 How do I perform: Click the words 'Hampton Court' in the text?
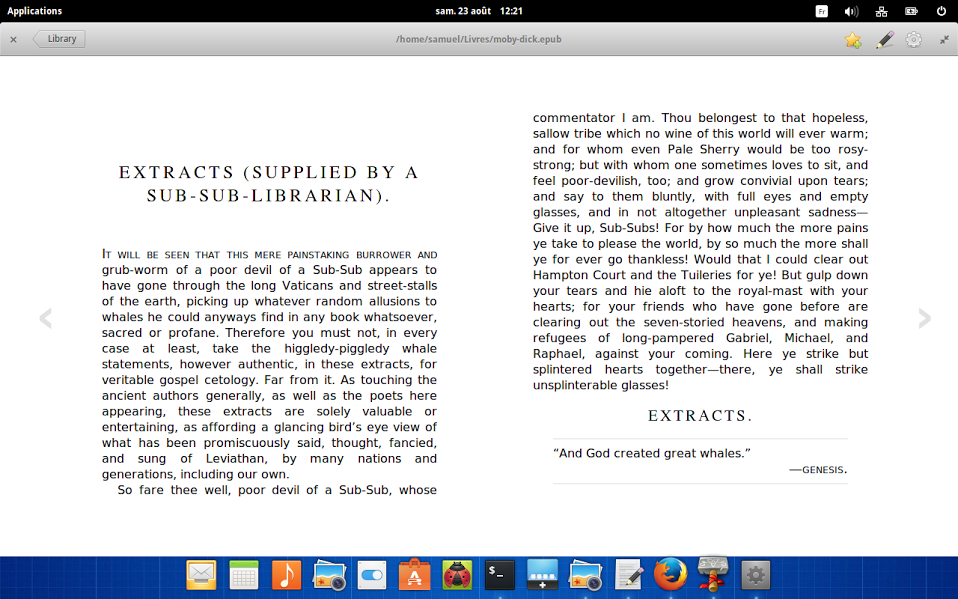pos(579,275)
